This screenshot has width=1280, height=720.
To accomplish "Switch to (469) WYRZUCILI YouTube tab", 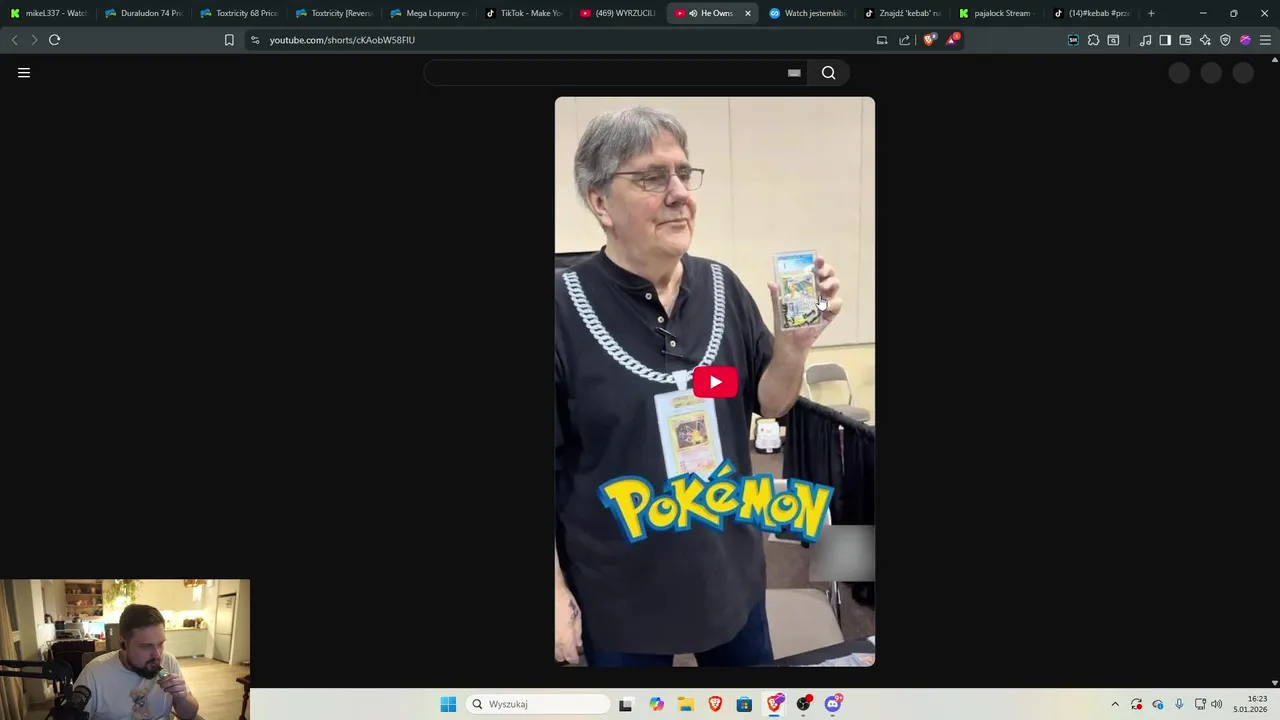I will tap(619, 13).
